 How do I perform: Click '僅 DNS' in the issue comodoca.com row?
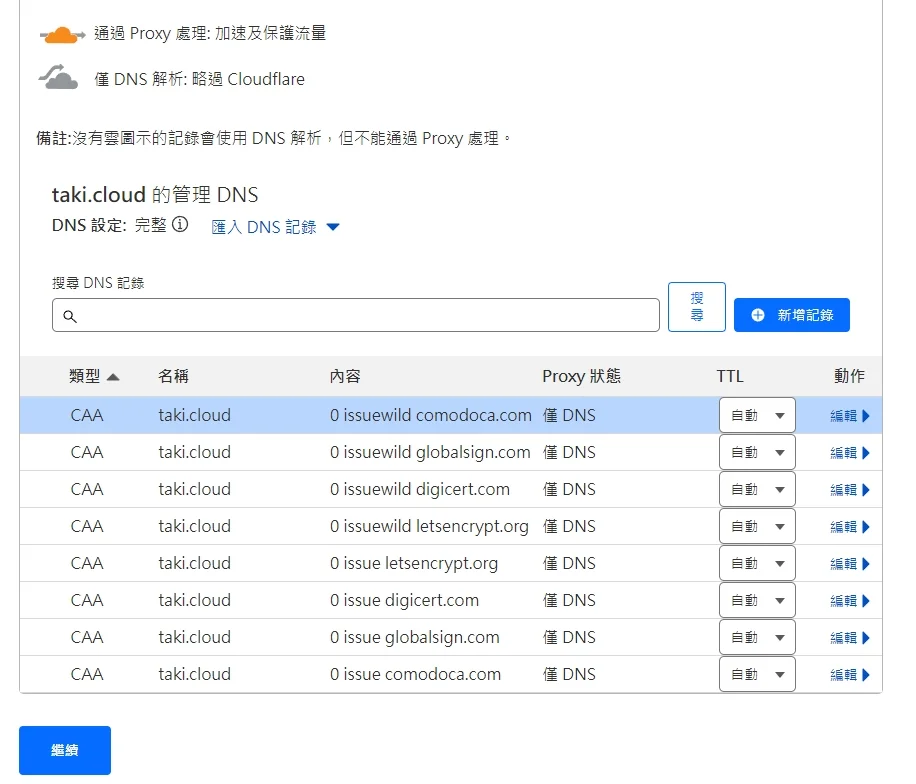(570, 674)
